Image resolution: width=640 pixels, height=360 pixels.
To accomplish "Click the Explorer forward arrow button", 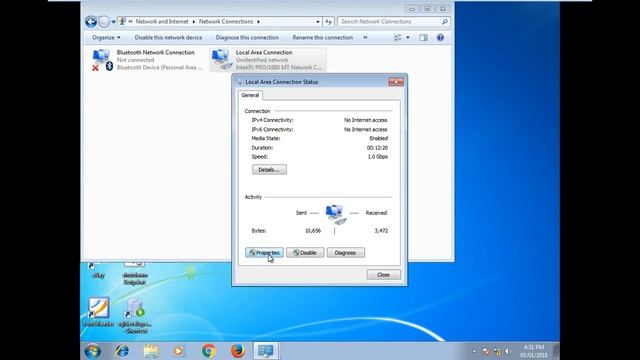I will point(104,22).
